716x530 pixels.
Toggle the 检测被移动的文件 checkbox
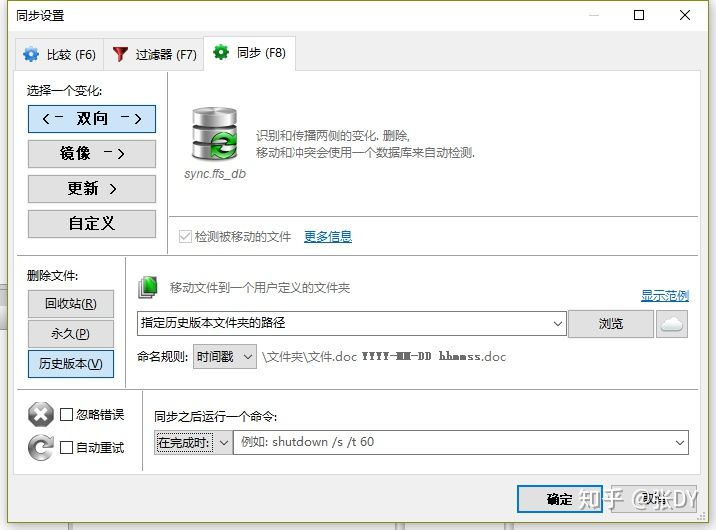pos(185,236)
